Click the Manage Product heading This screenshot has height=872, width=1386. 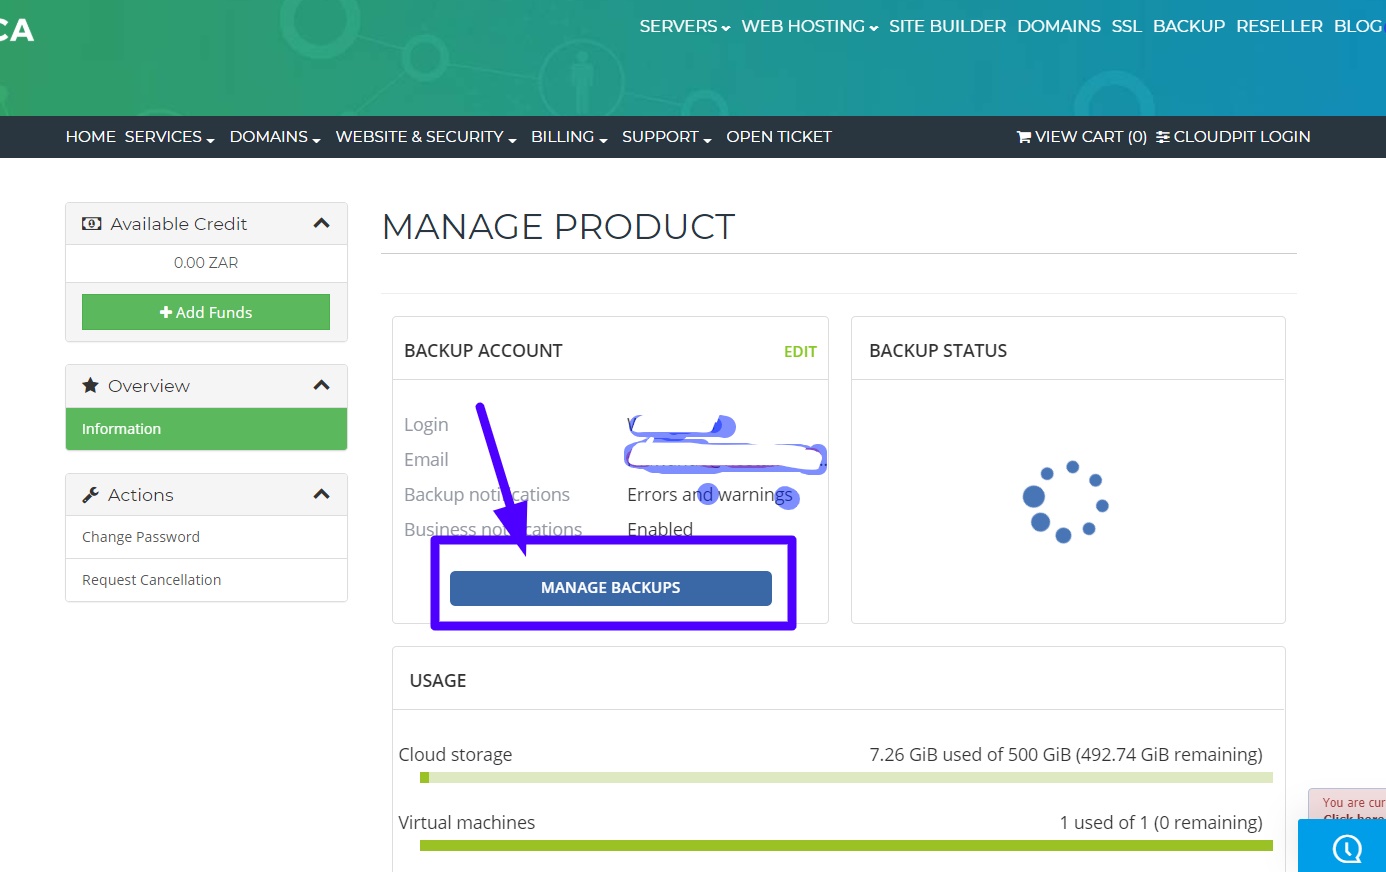(x=558, y=227)
